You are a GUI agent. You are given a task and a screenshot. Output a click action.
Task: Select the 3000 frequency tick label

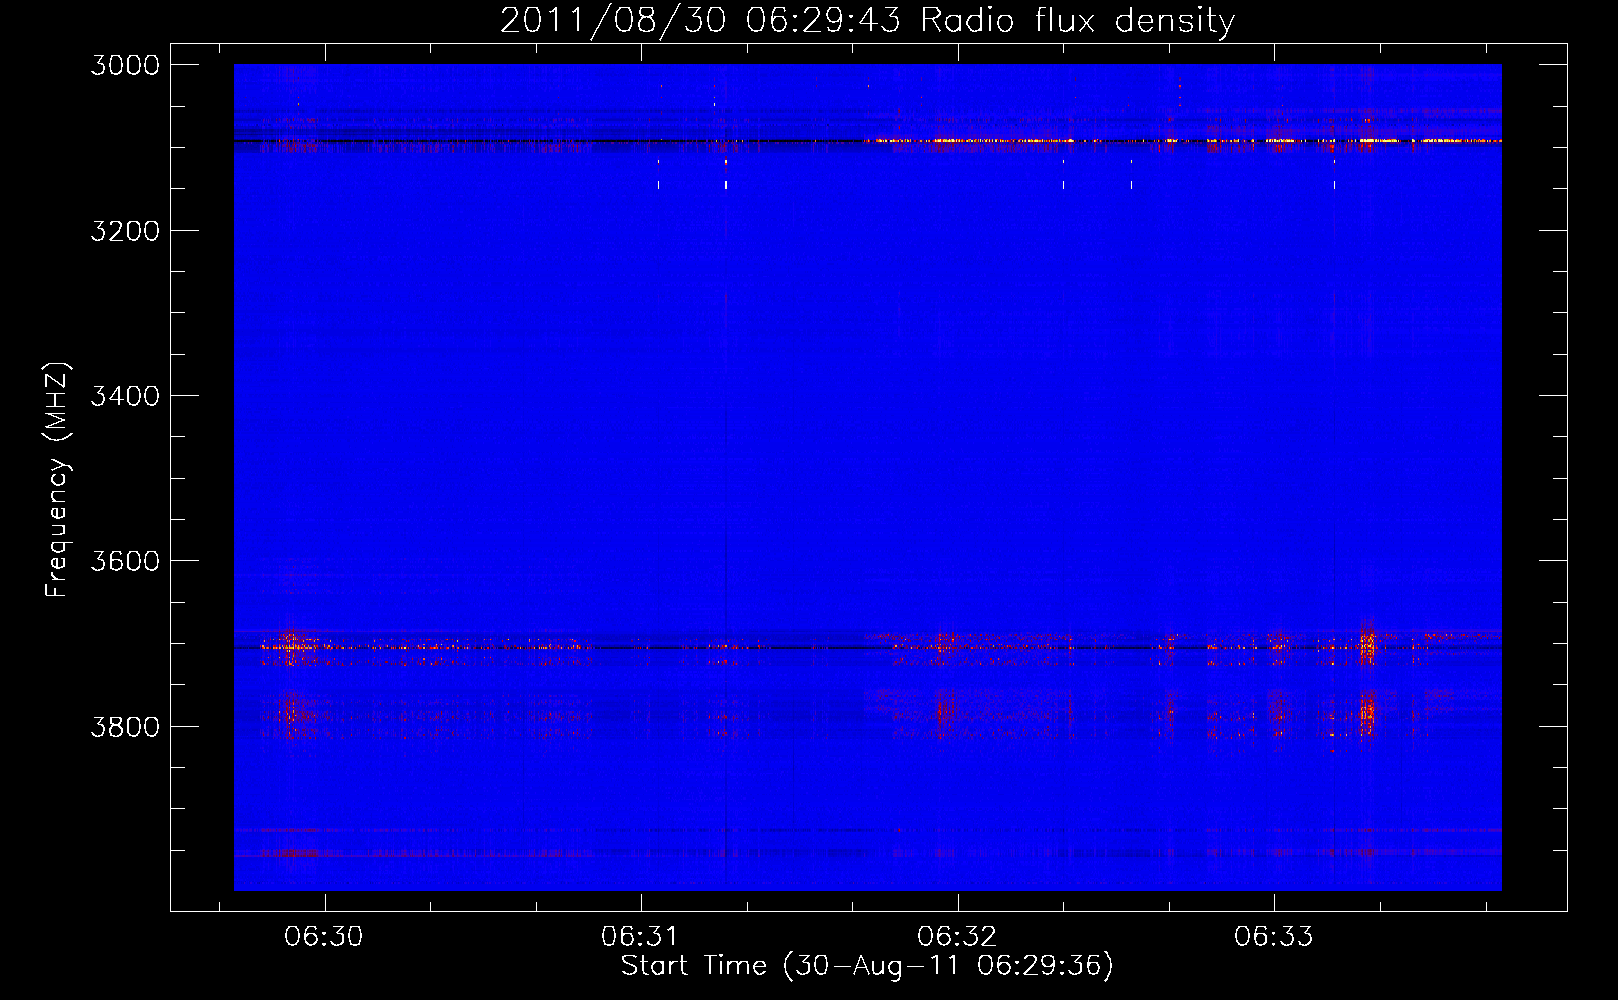[125, 65]
